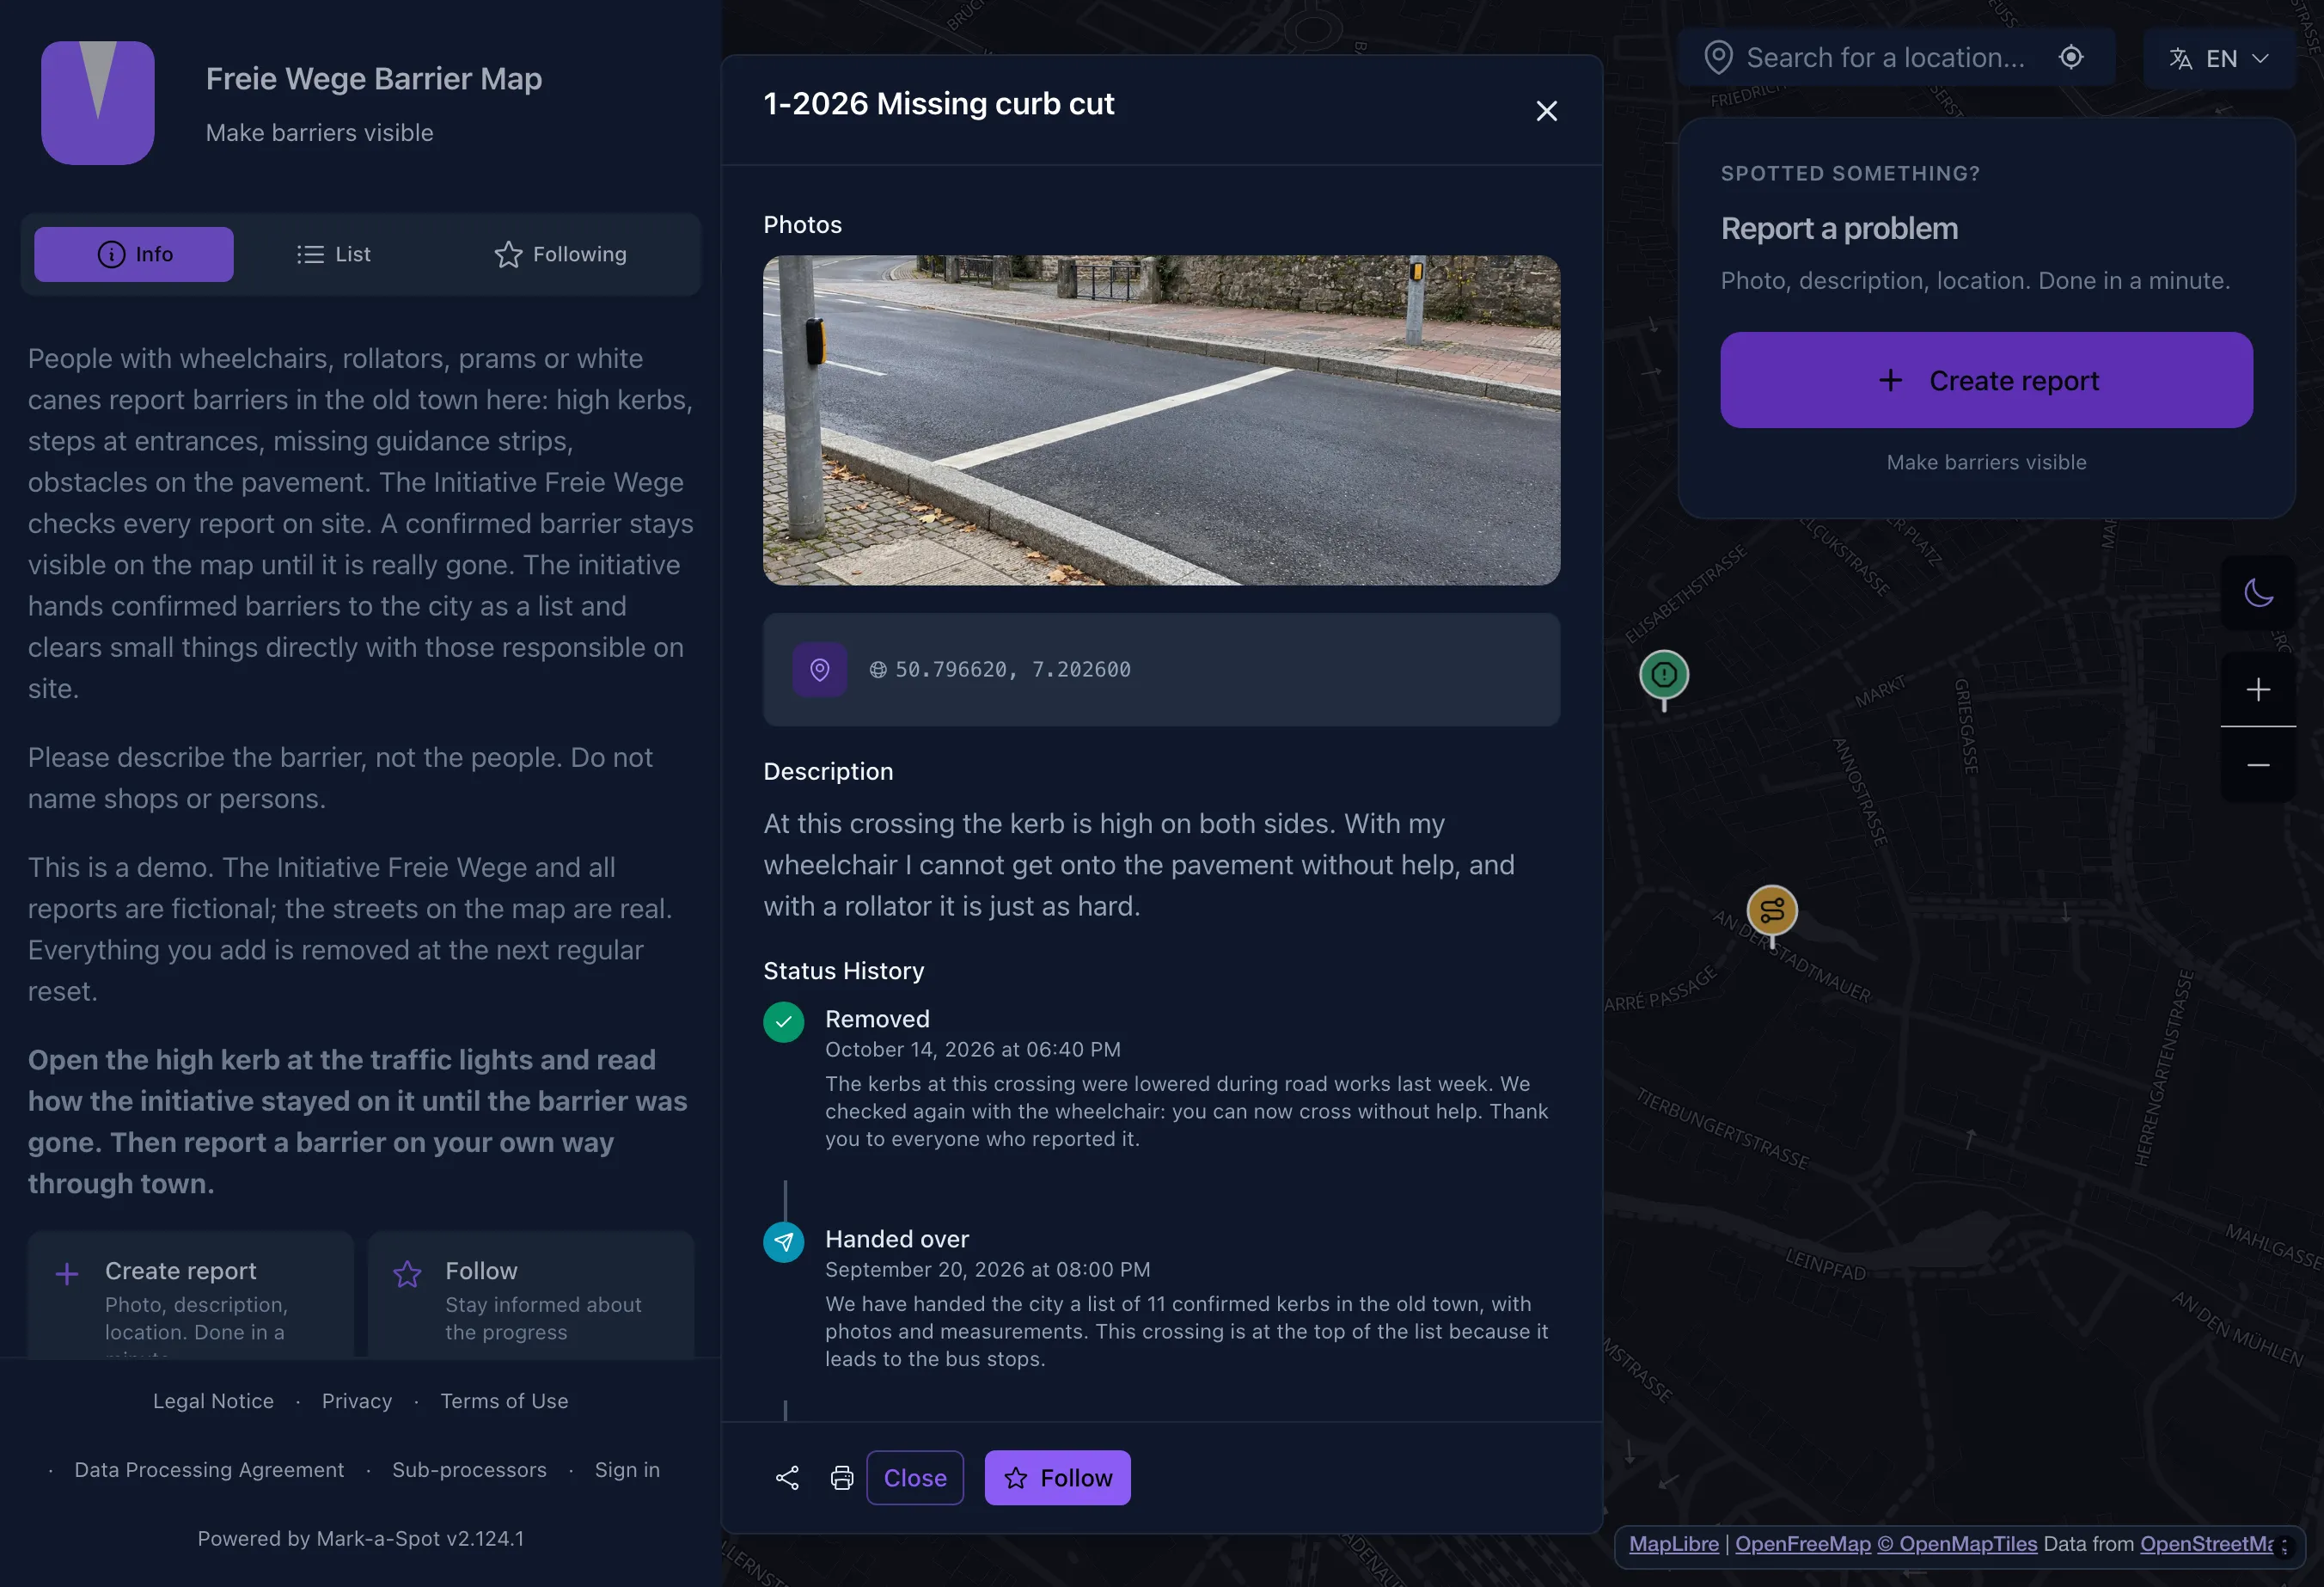Click the share icon in report footer
This screenshot has width=2324, height=1587.
[787, 1478]
